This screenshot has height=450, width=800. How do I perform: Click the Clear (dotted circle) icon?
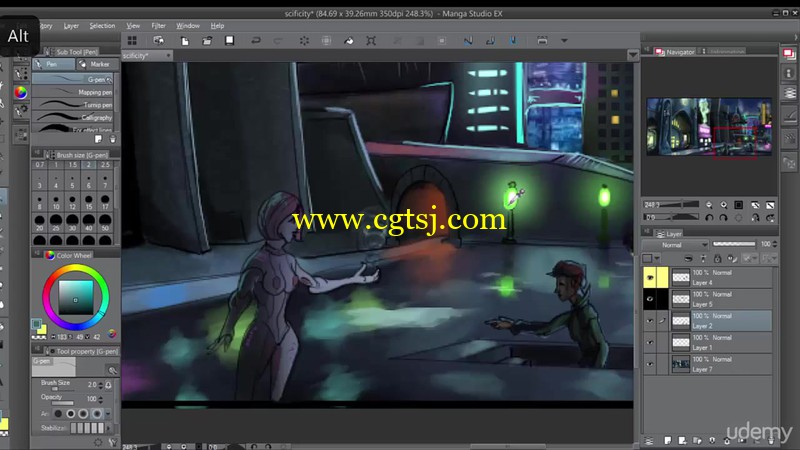pos(304,40)
